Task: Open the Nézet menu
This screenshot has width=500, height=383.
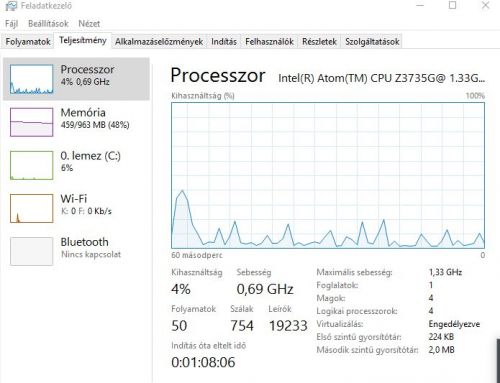Action: (x=89, y=24)
